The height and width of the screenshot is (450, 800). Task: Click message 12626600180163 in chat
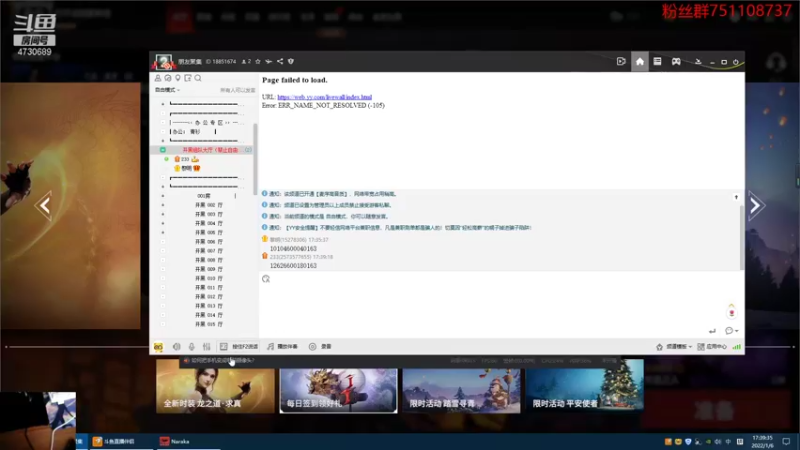[x=293, y=266]
